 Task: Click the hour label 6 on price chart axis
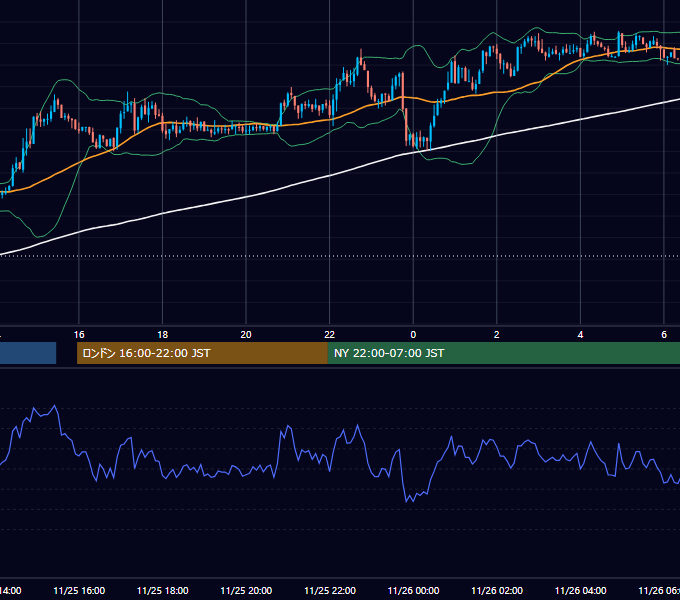click(x=664, y=335)
